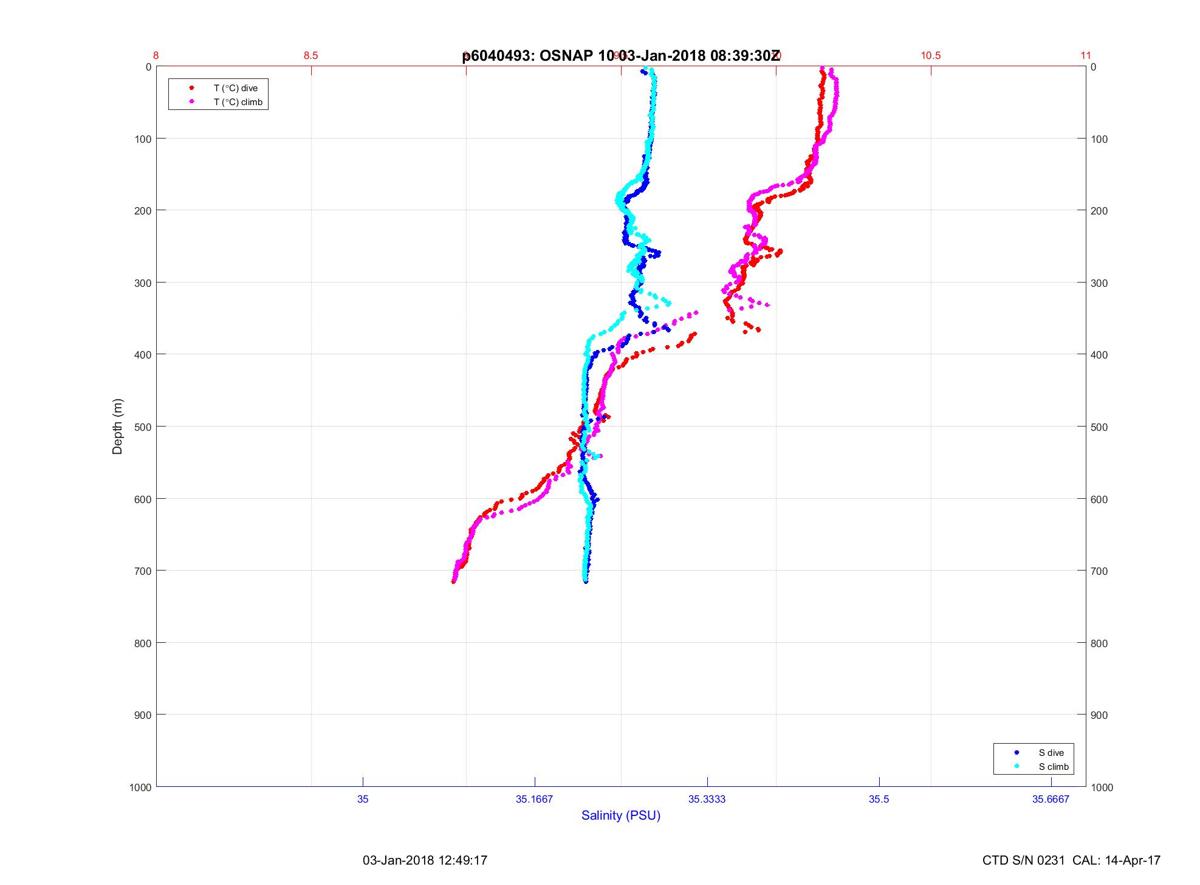Click the blue S dive legend marker

[x=1017, y=752]
